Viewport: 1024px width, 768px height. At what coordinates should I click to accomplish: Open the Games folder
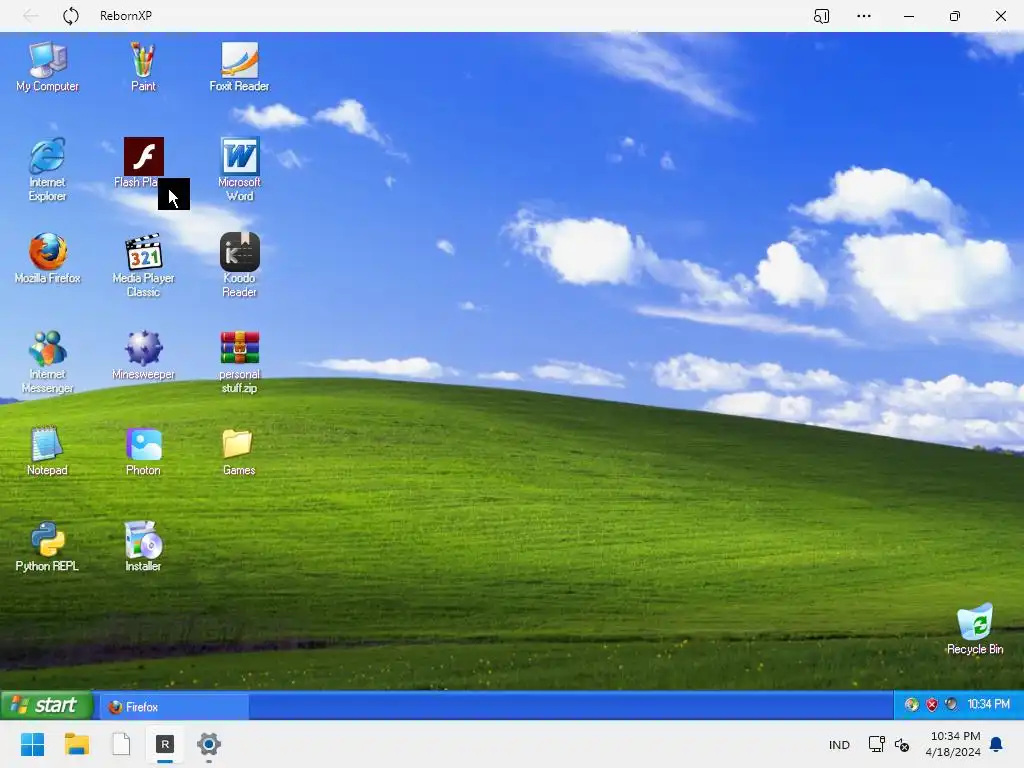coord(238,451)
